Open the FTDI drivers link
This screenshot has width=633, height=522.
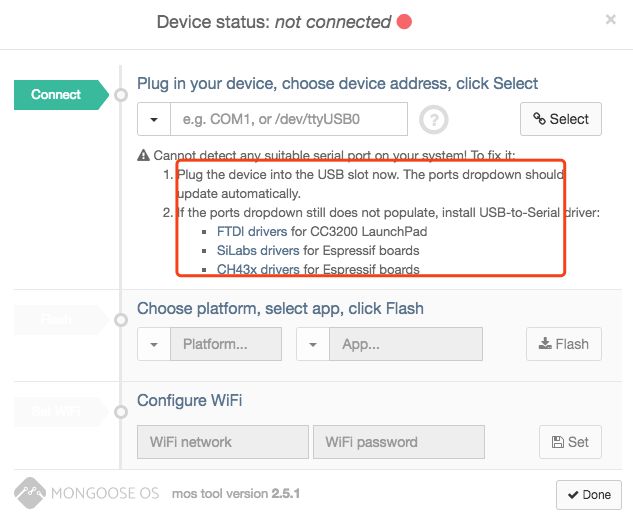[x=252, y=231]
